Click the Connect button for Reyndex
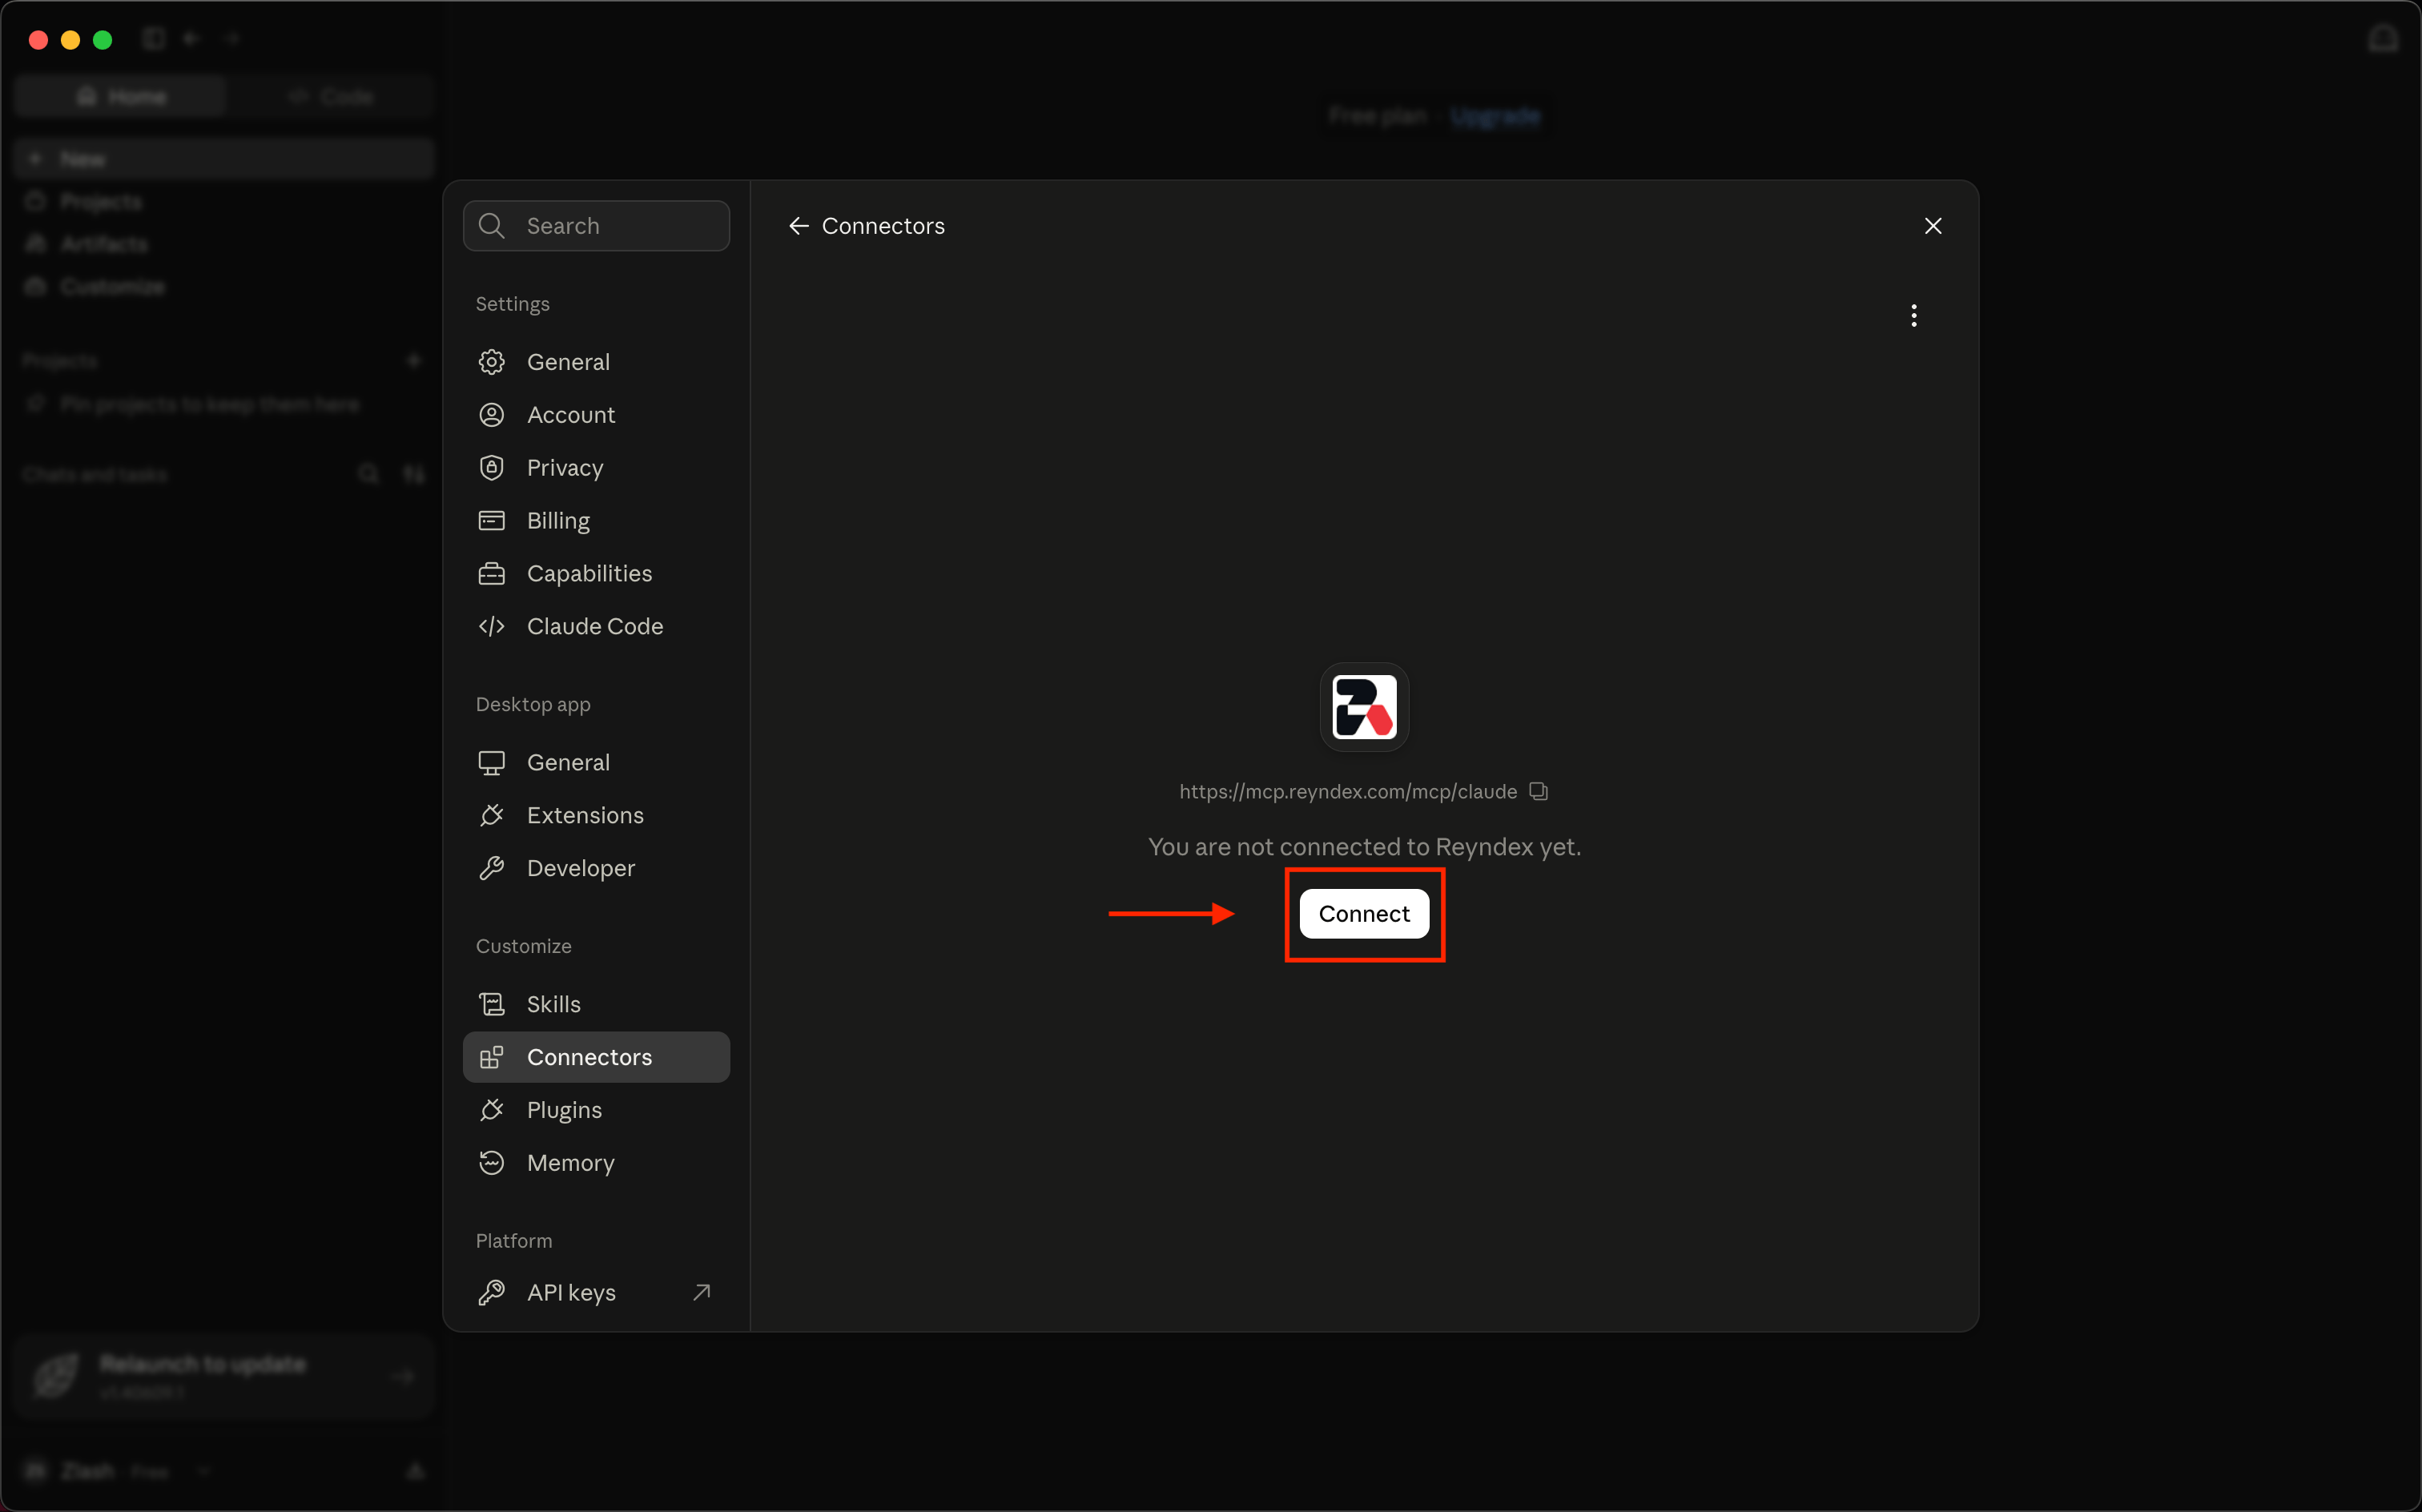 click(x=1364, y=913)
